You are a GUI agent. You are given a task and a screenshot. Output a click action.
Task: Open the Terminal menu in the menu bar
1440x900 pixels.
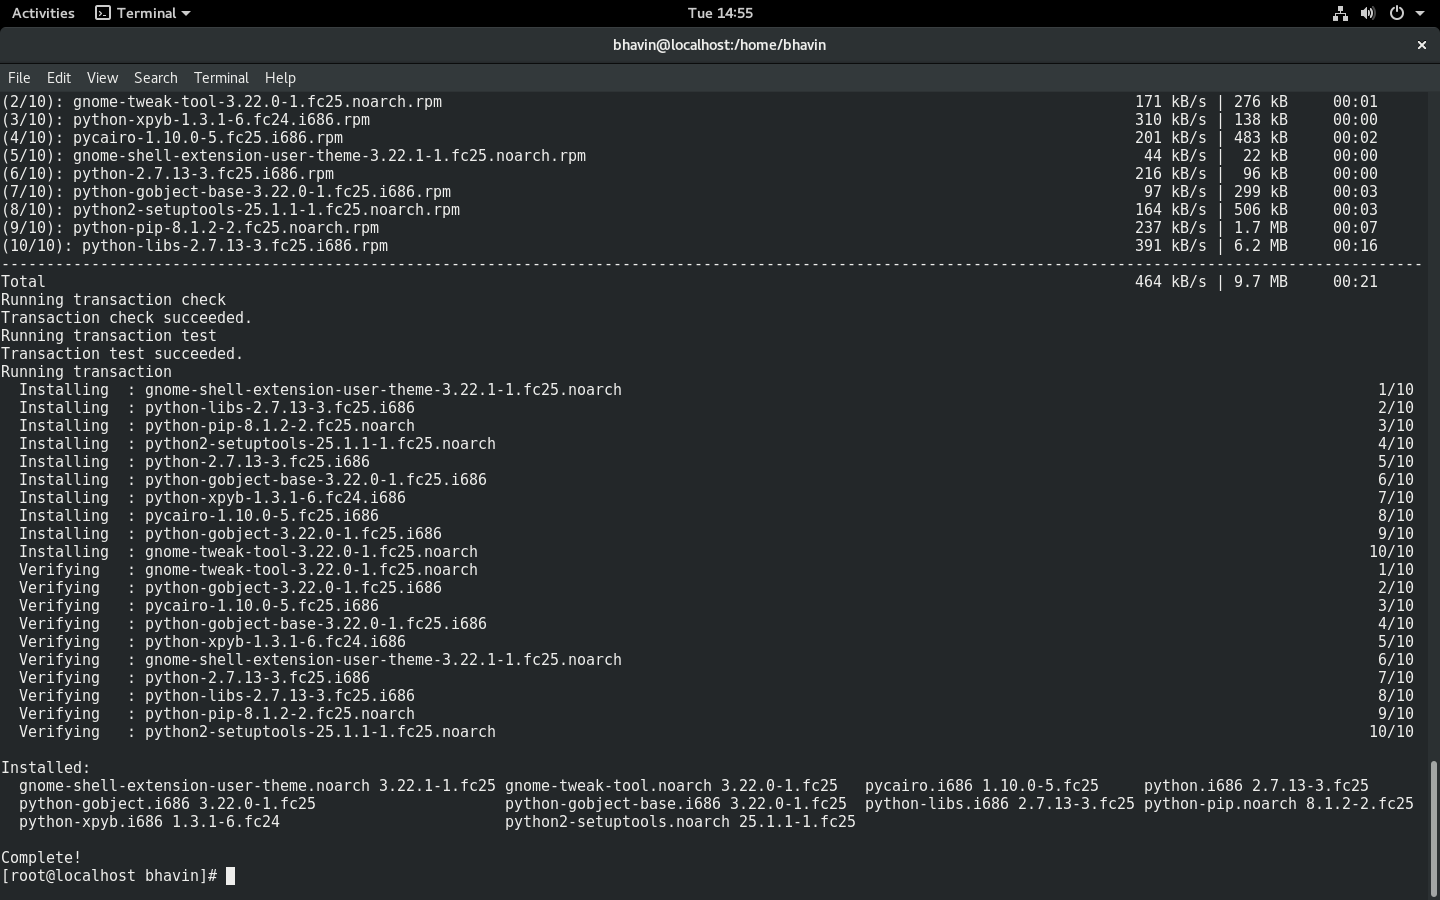(221, 77)
